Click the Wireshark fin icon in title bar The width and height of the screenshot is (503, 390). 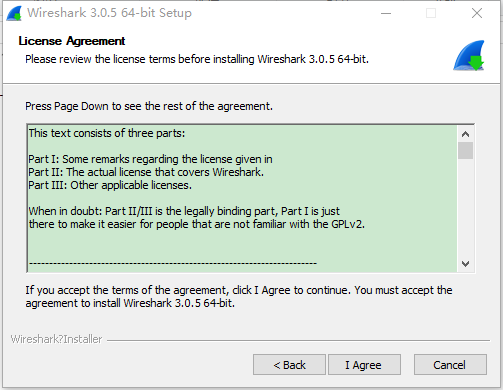tap(14, 14)
